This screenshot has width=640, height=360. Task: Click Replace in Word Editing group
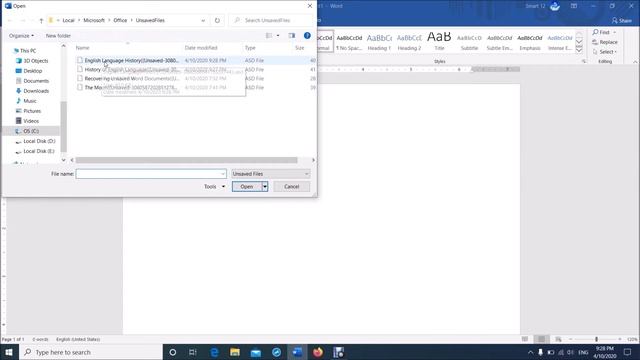[x=605, y=42]
